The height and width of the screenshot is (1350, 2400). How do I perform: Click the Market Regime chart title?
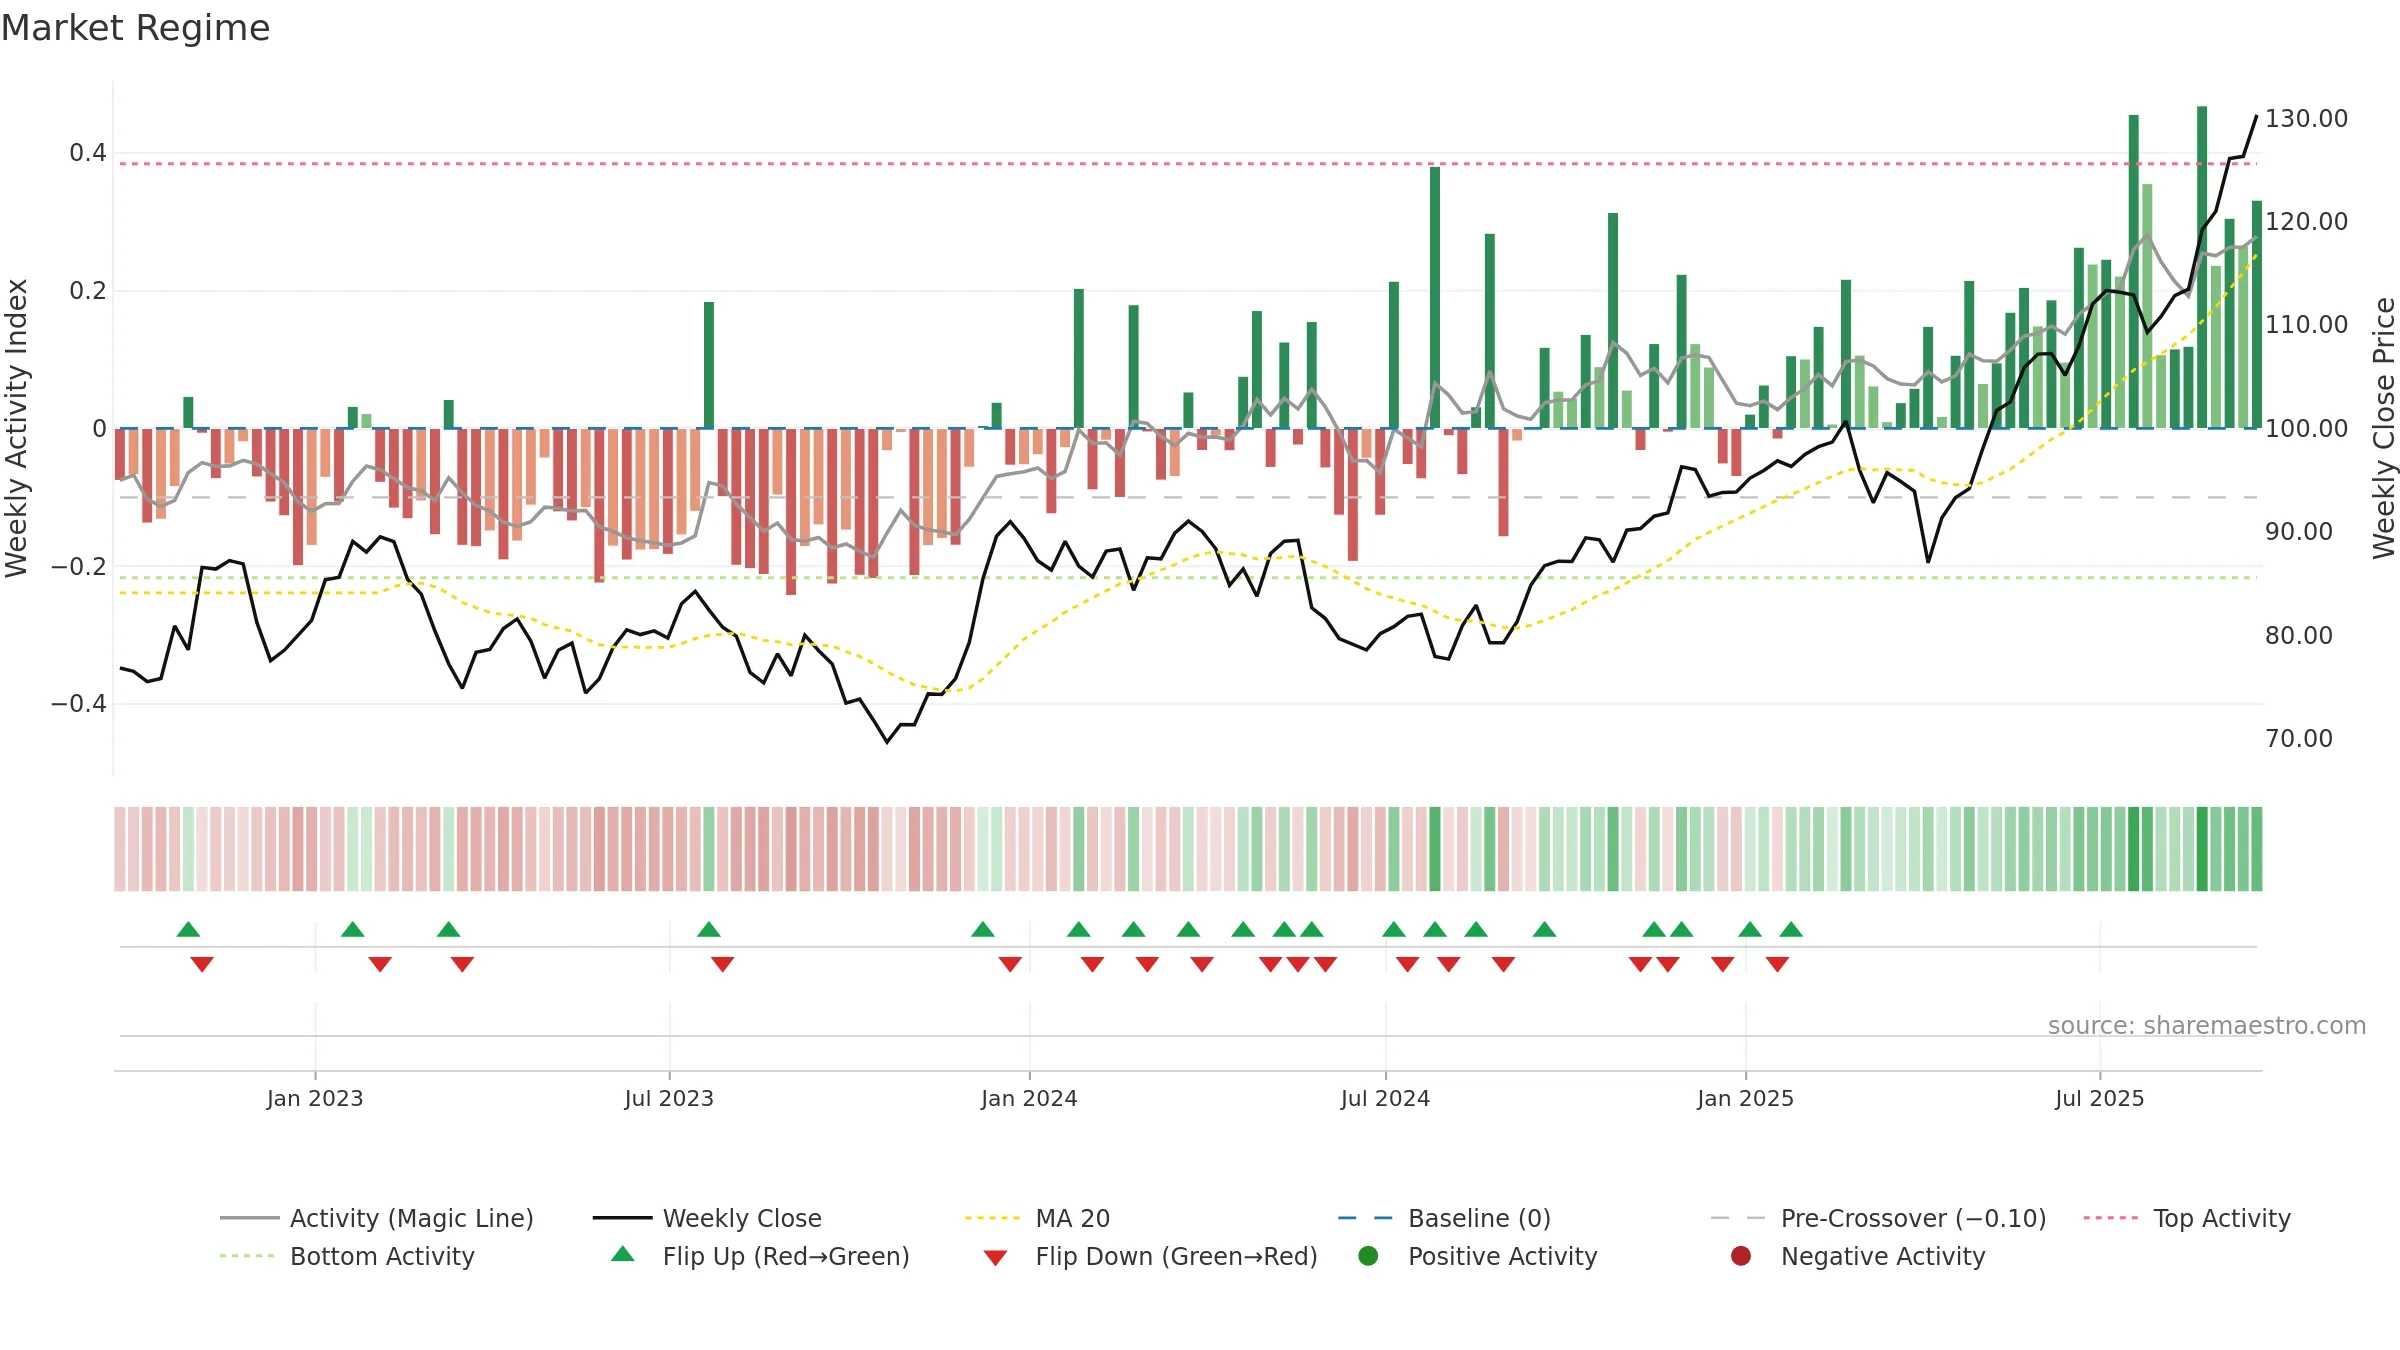click(x=135, y=28)
